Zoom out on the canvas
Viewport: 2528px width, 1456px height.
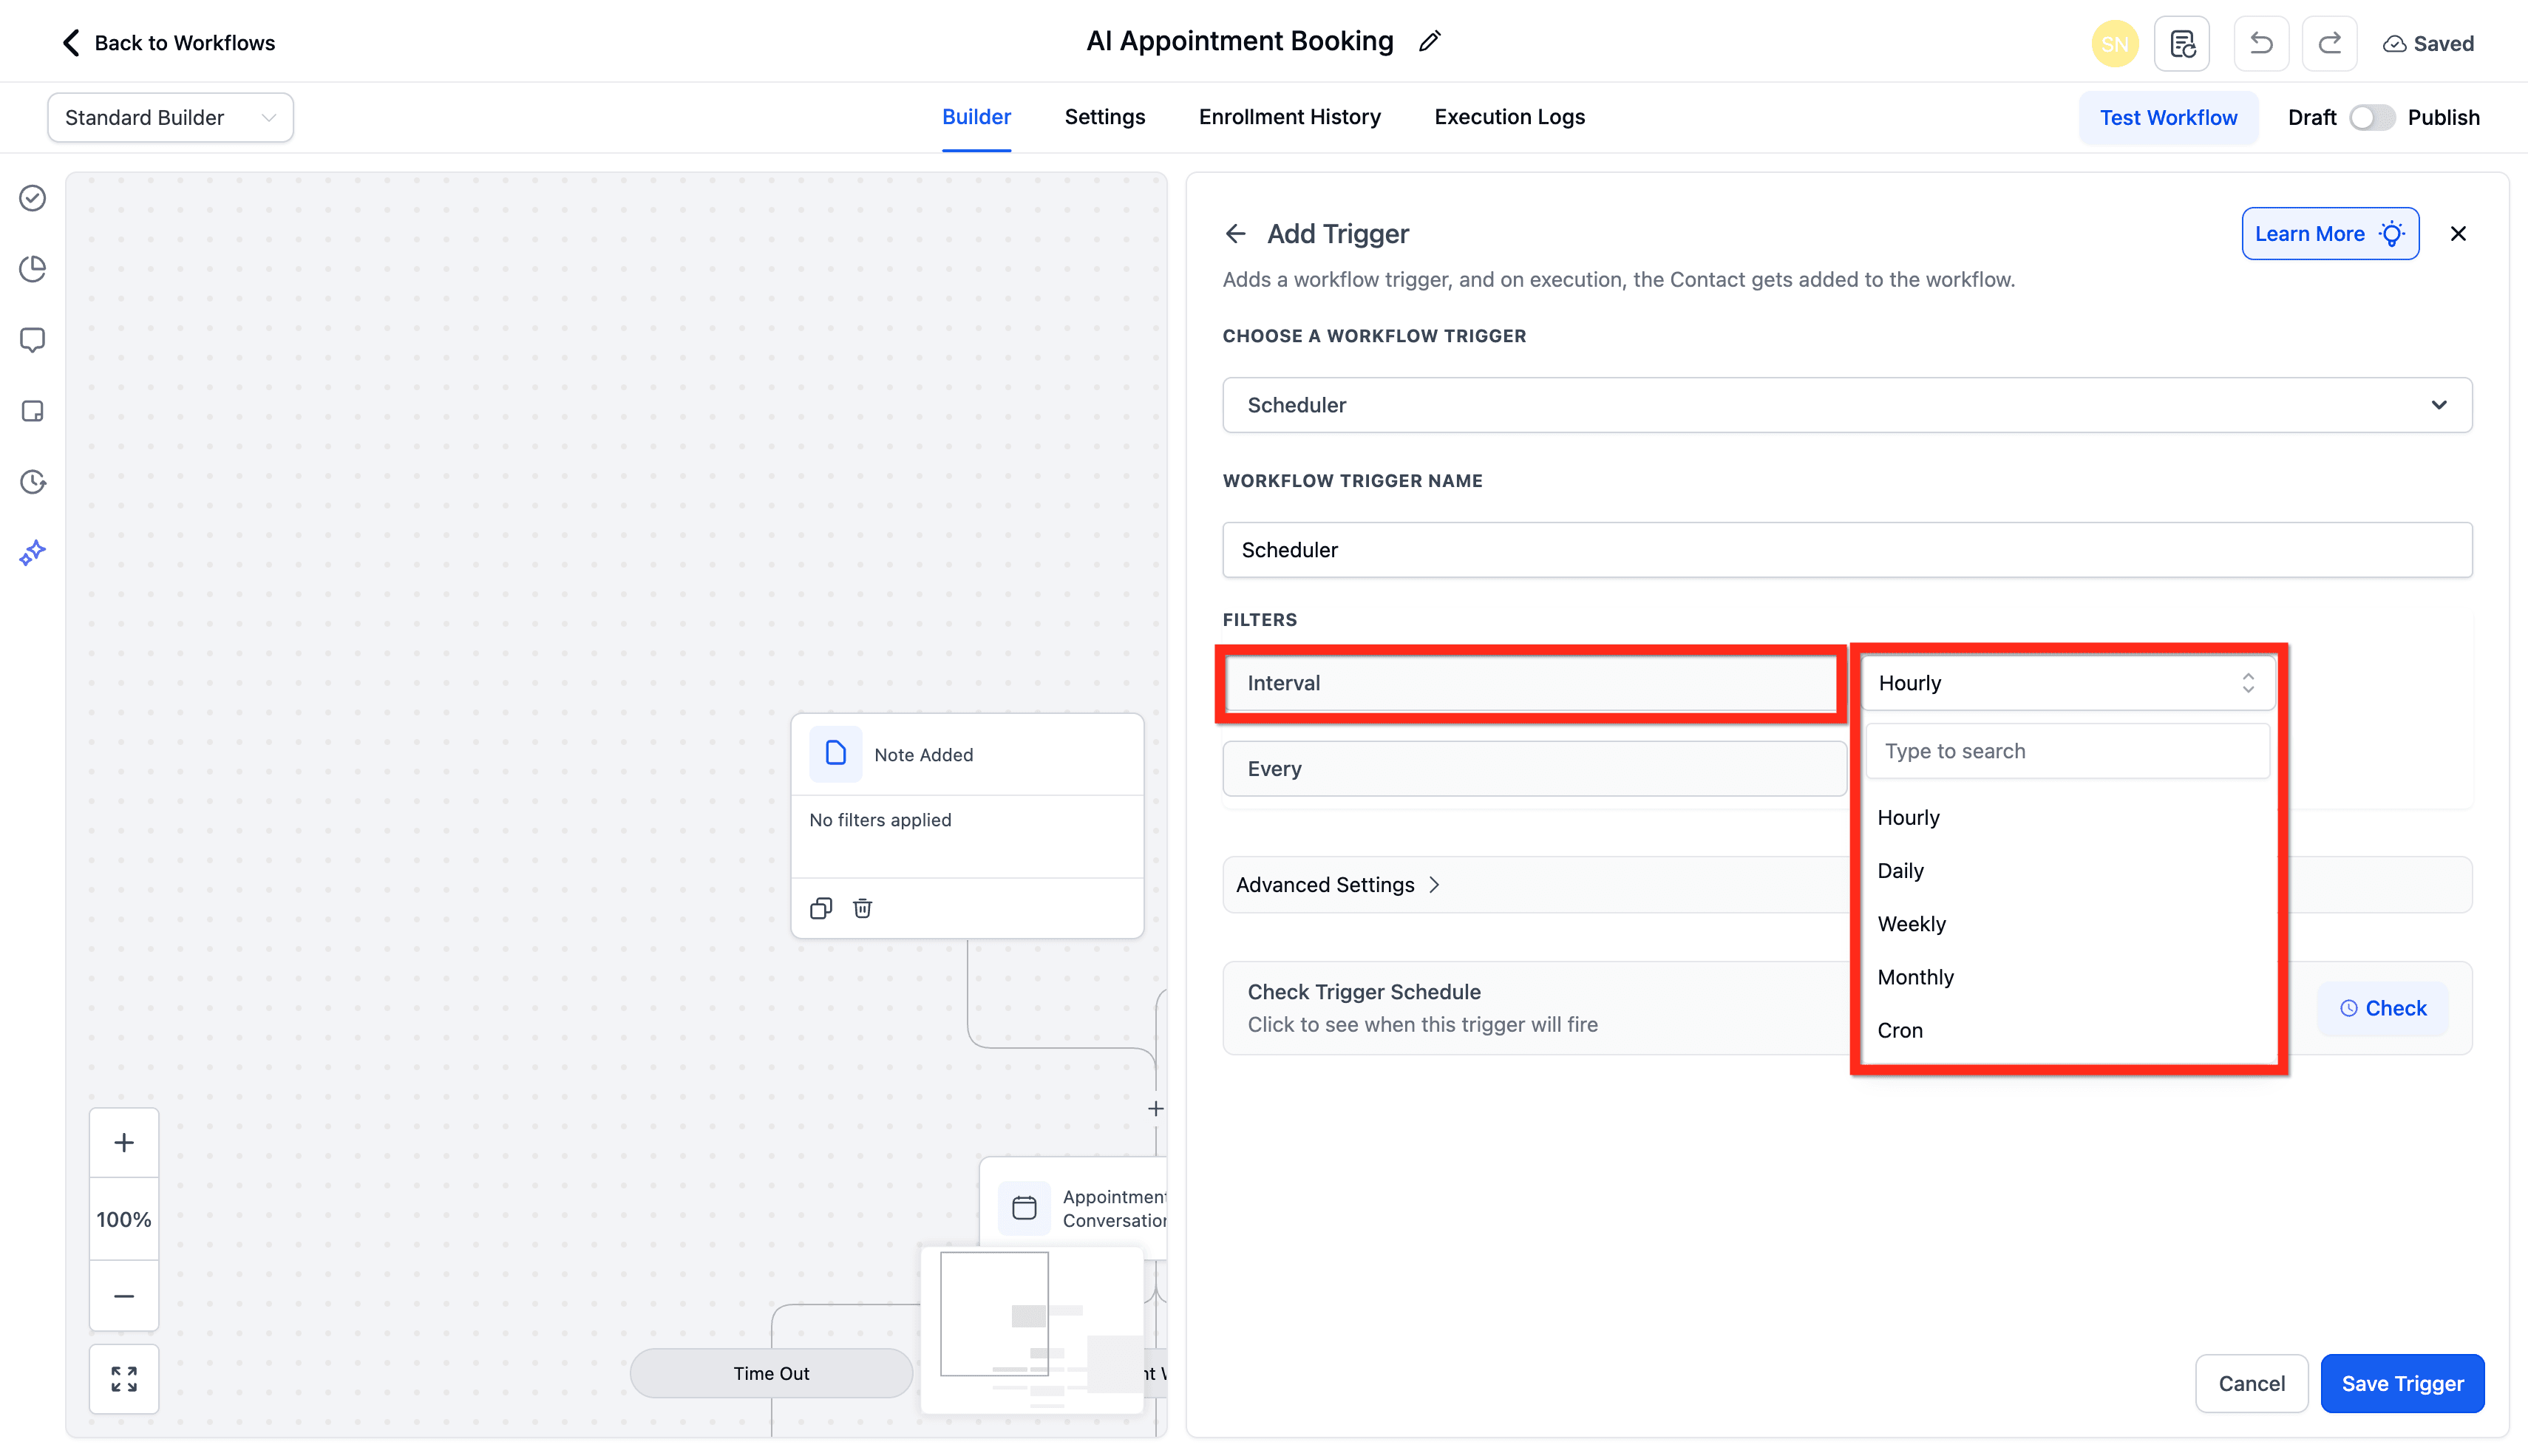(124, 1296)
